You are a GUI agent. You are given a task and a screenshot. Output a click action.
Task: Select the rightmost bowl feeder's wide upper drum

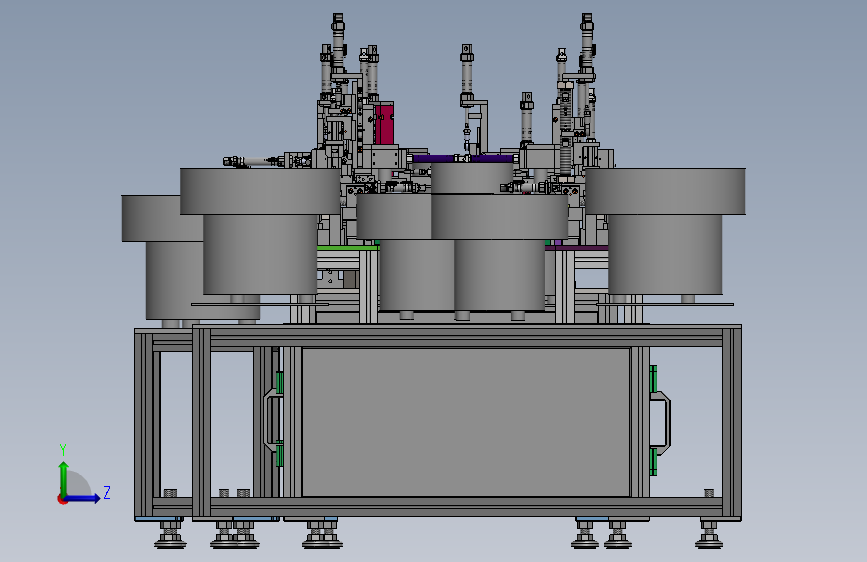click(x=665, y=191)
